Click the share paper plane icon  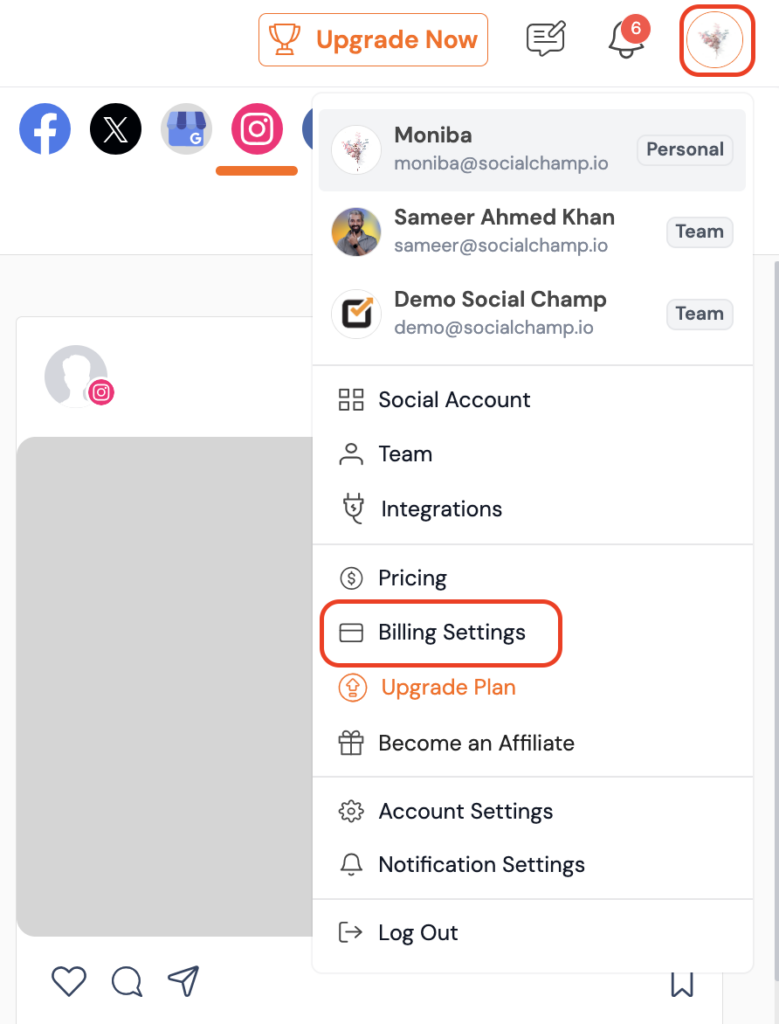(183, 981)
